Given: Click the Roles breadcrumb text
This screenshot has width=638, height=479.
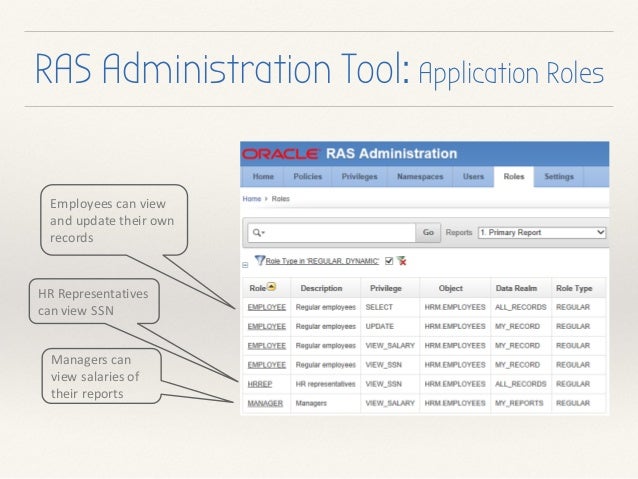Looking at the screenshot, I should pos(280,199).
